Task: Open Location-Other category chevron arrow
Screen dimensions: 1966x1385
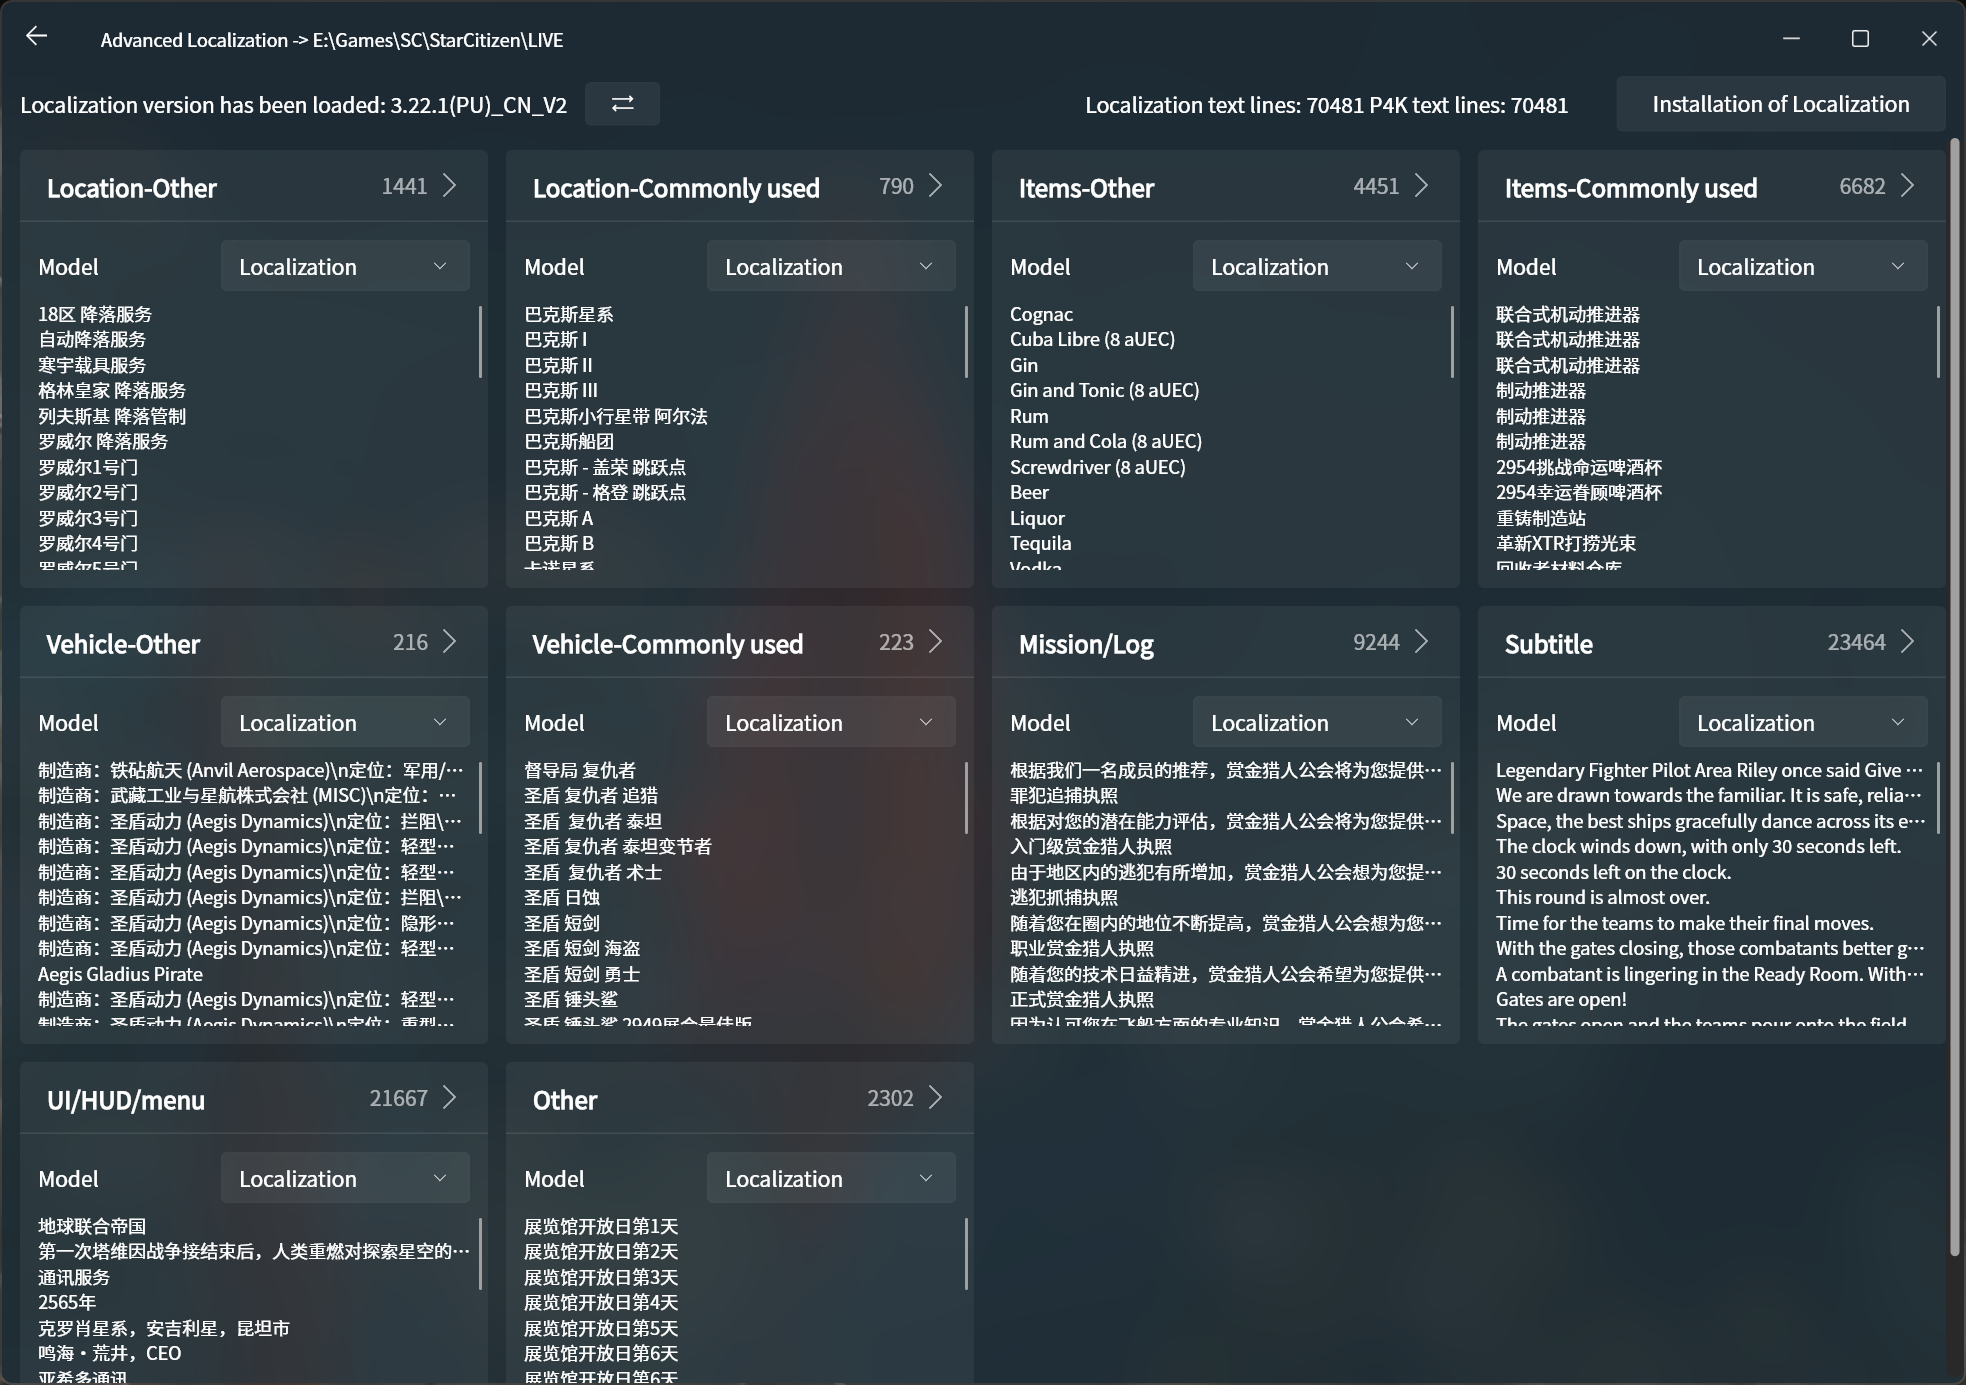Action: (450, 186)
